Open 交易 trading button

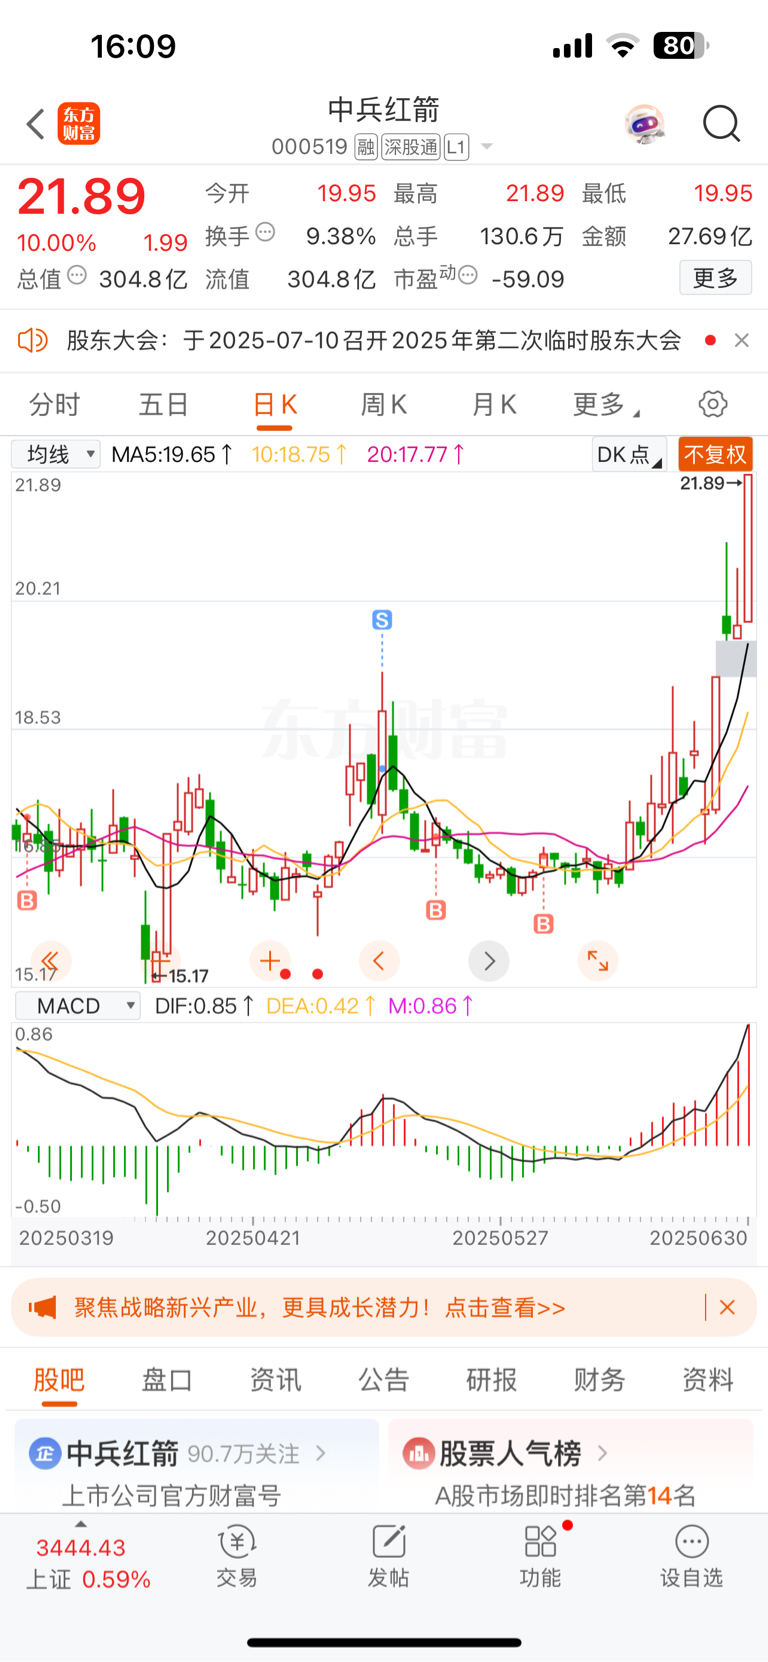point(237,1558)
